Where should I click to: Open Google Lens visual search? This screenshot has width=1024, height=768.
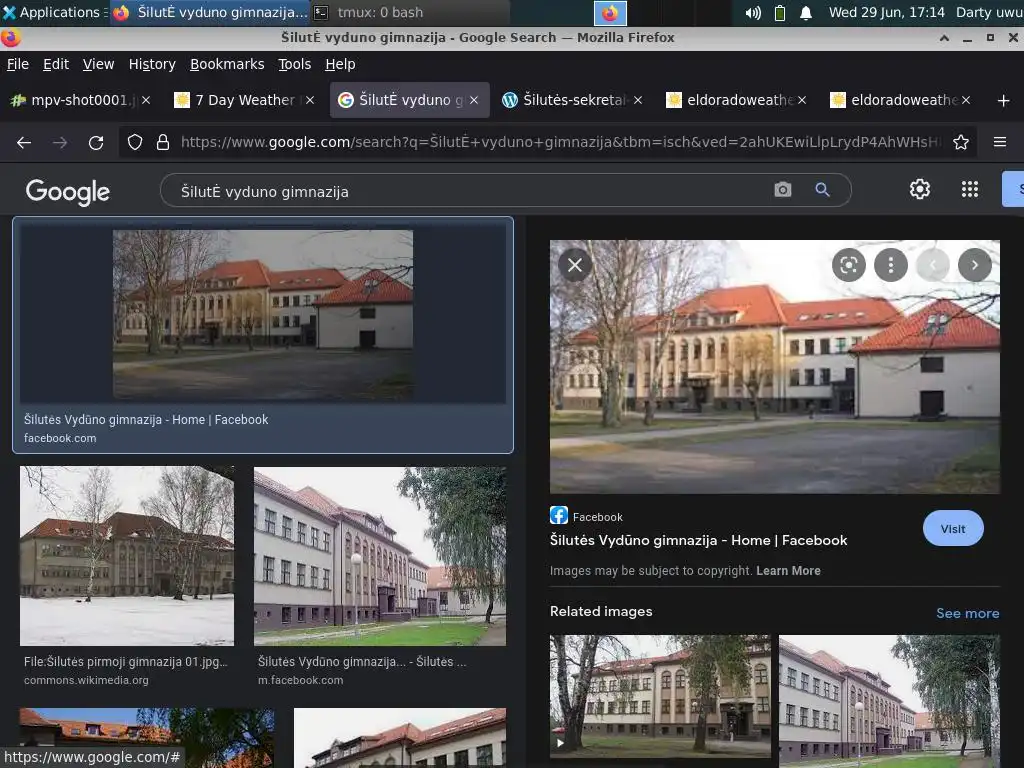(x=848, y=265)
